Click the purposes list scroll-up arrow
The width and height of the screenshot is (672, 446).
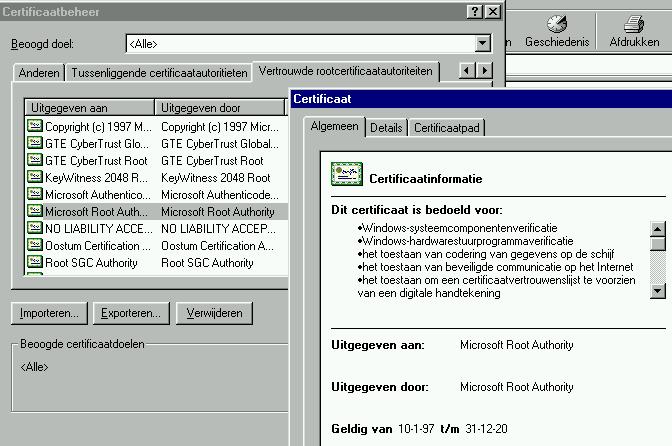pos(657,229)
